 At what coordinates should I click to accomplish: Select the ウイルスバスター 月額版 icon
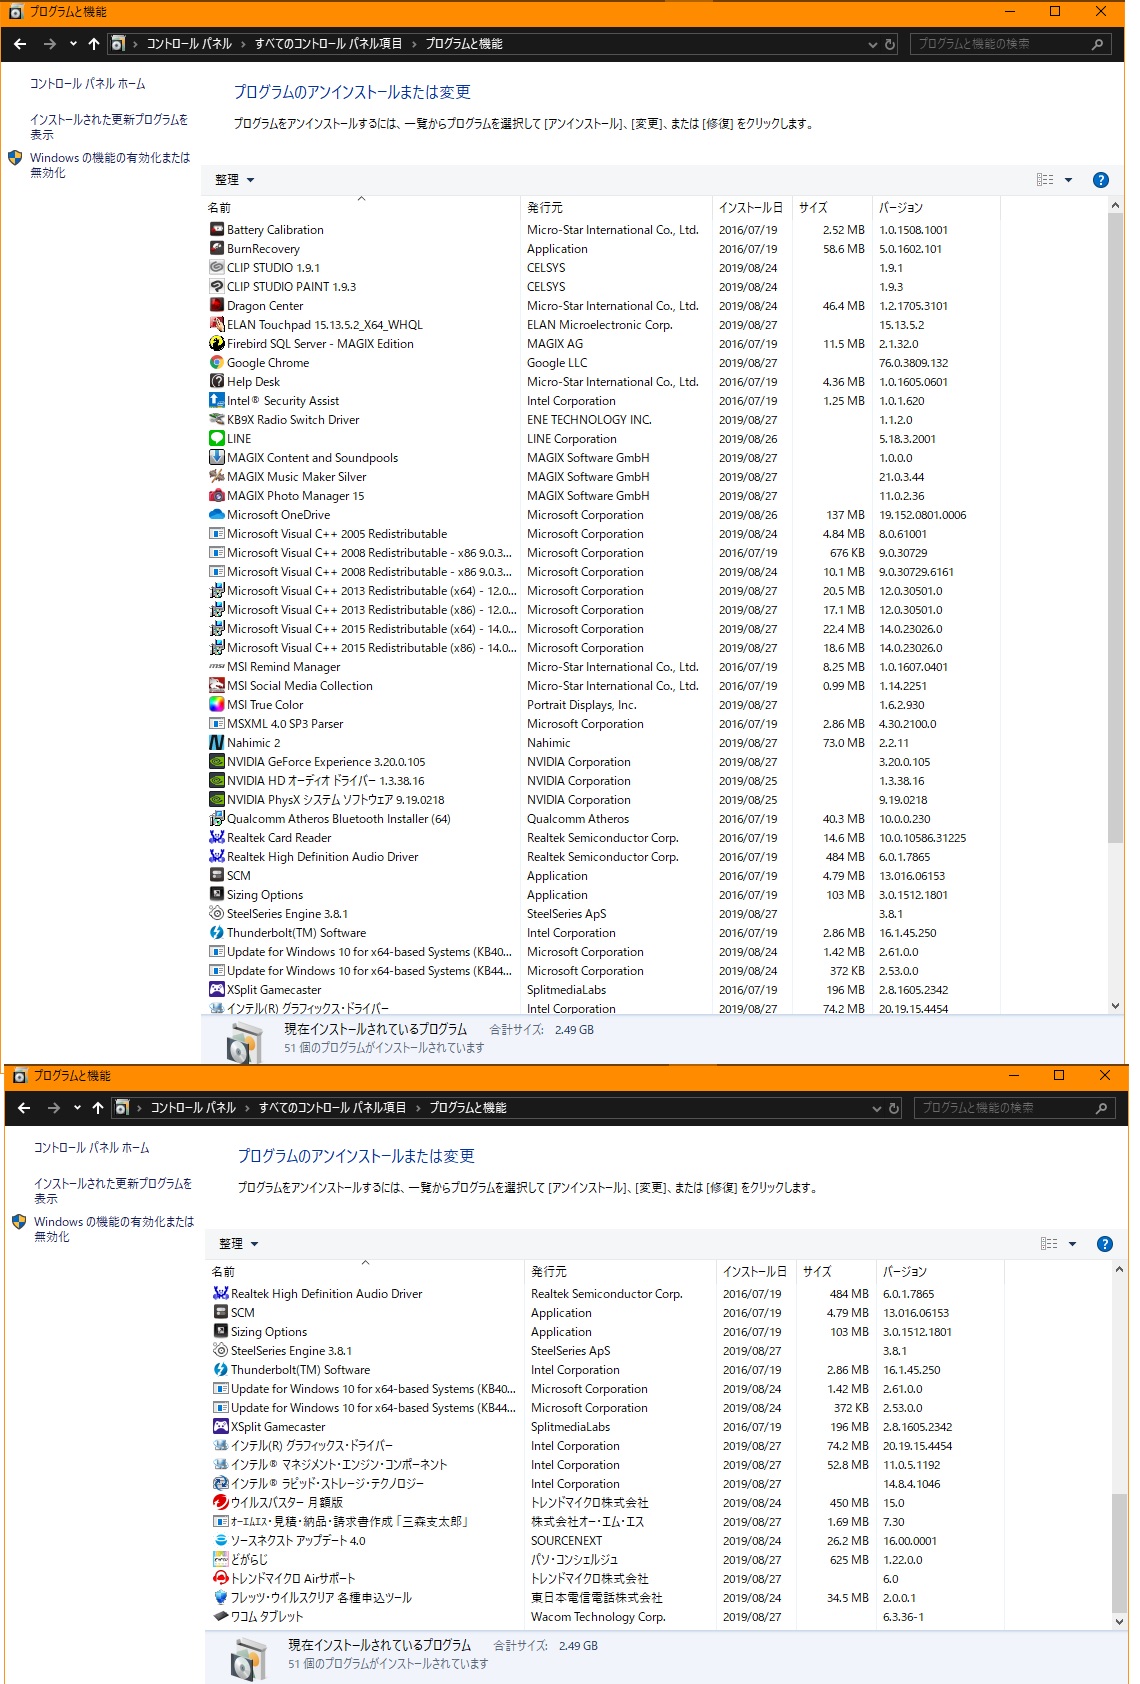pos(220,1503)
